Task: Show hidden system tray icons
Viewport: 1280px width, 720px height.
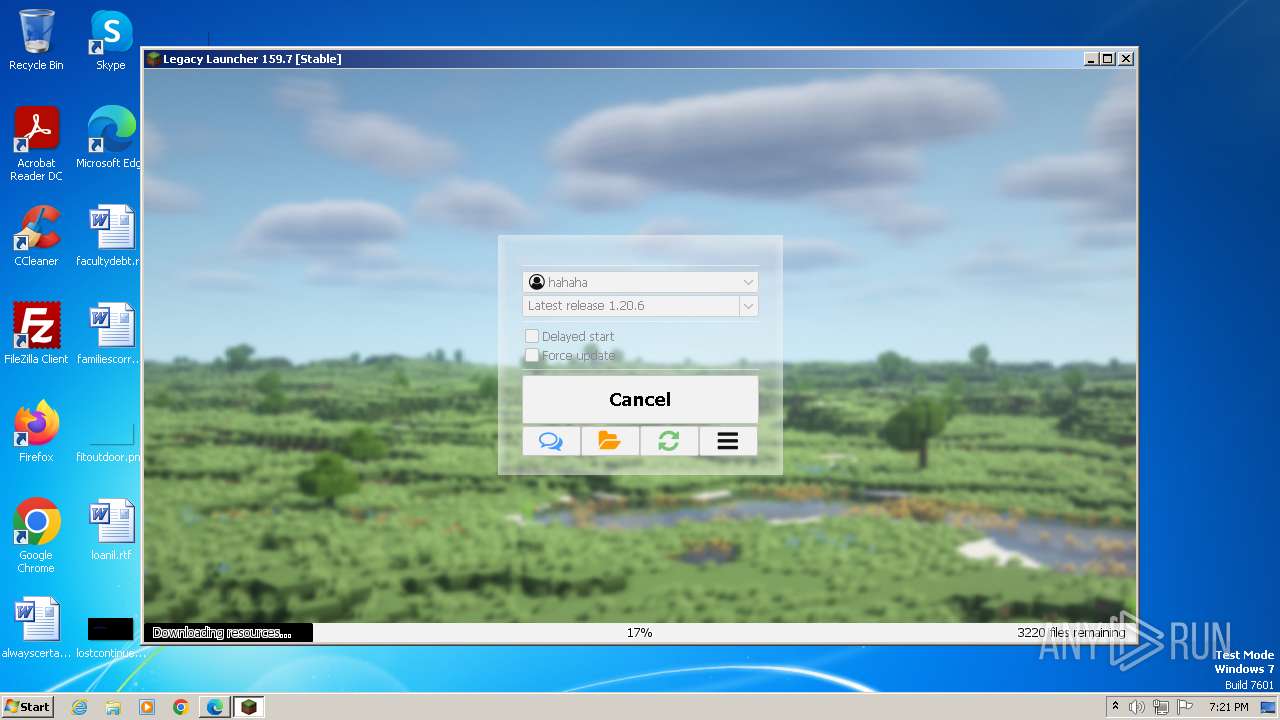Action: pos(1116,706)
